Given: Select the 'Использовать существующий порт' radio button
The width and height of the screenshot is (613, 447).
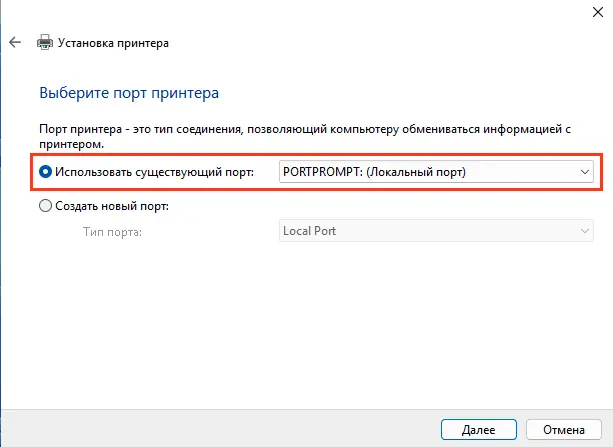Looking at the screenshot, I should [45, 172].
